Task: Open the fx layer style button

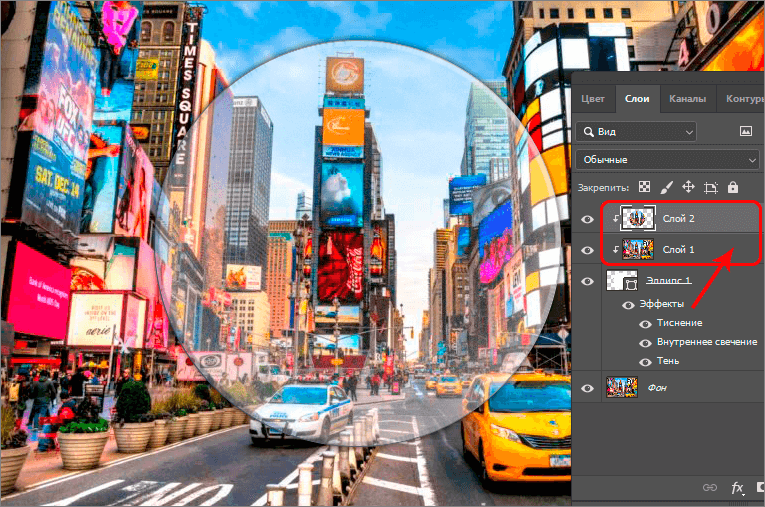Action: (x=737, y=487)
